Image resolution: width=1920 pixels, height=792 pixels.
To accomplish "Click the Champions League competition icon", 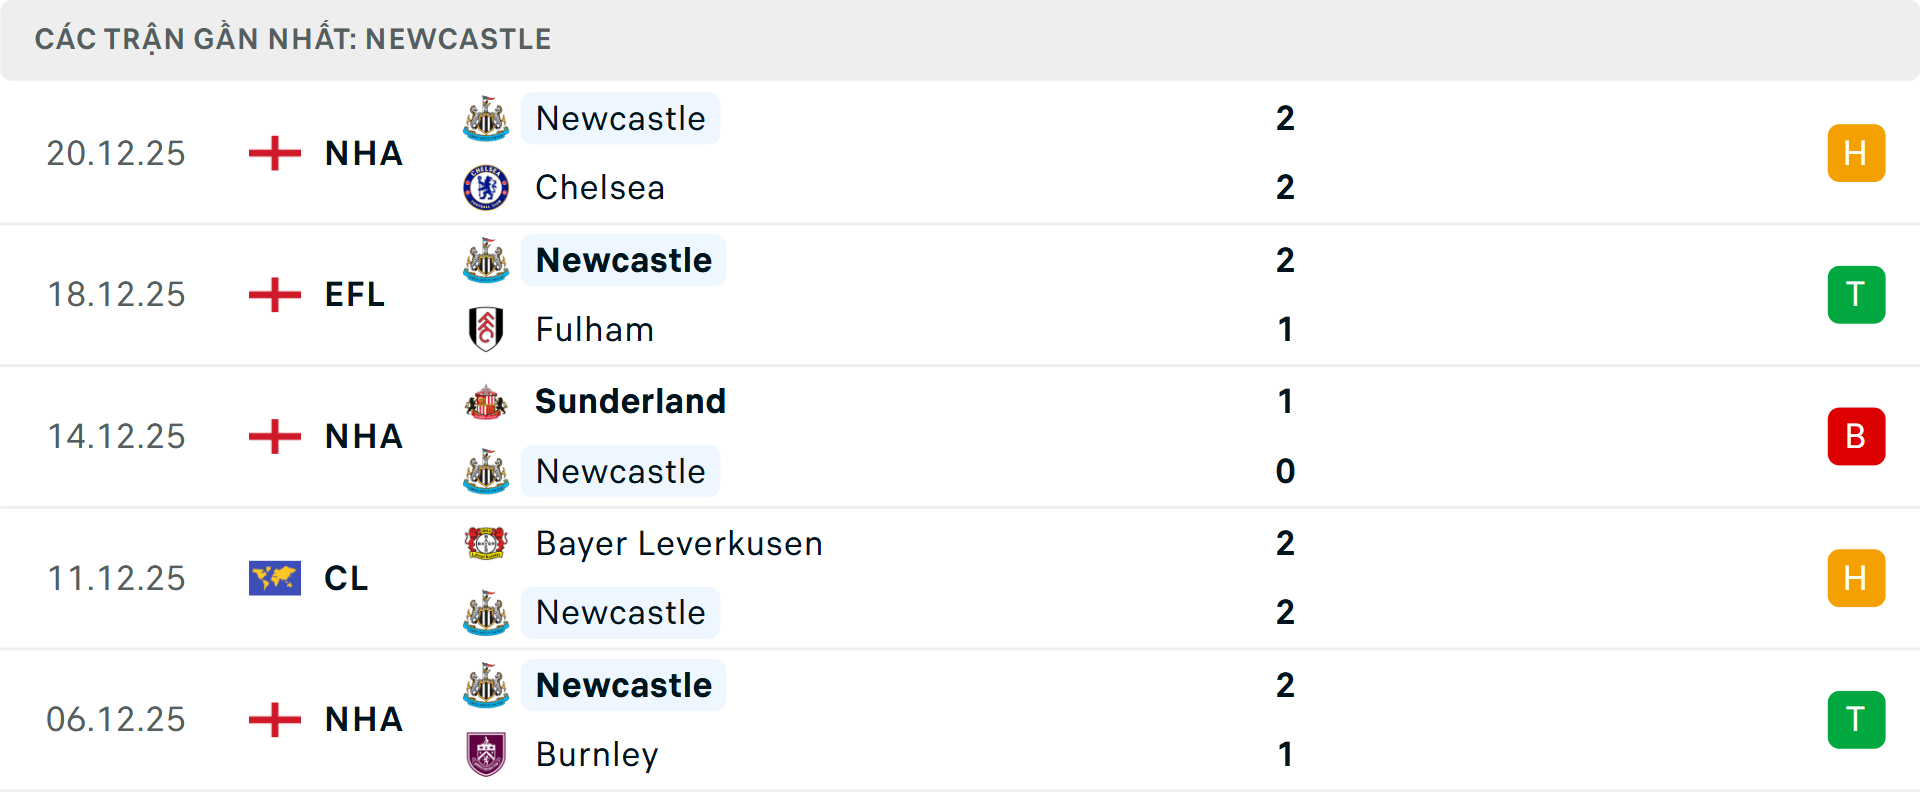I will pyautogui.click(x=274, y=578).
